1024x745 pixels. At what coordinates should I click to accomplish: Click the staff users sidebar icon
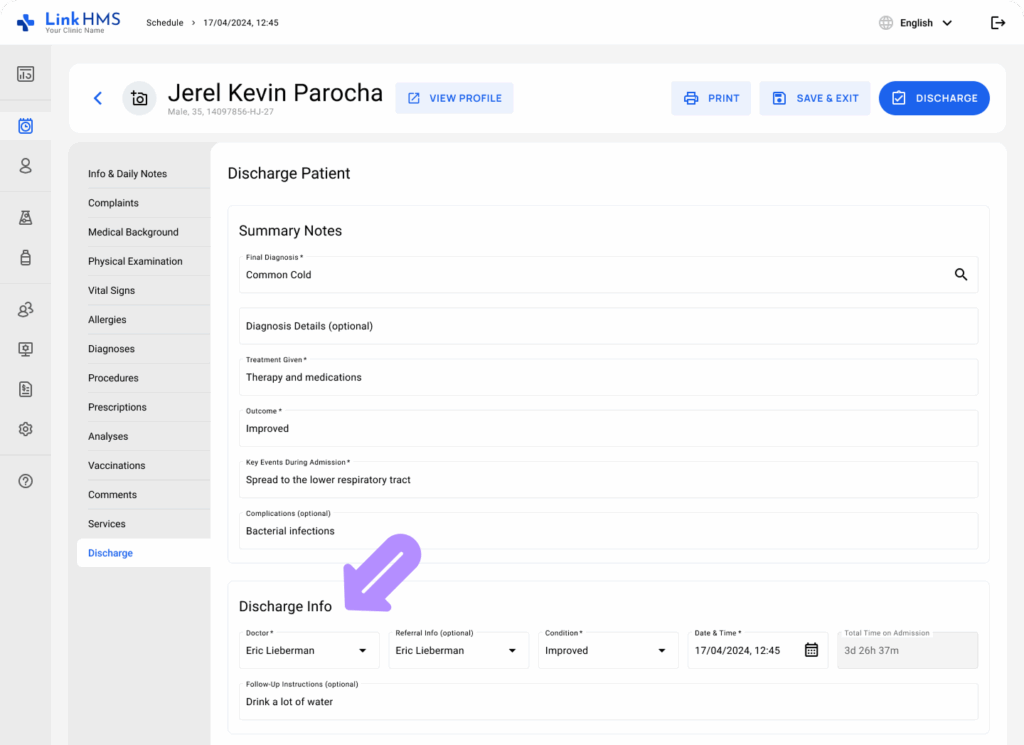point(25,309)
